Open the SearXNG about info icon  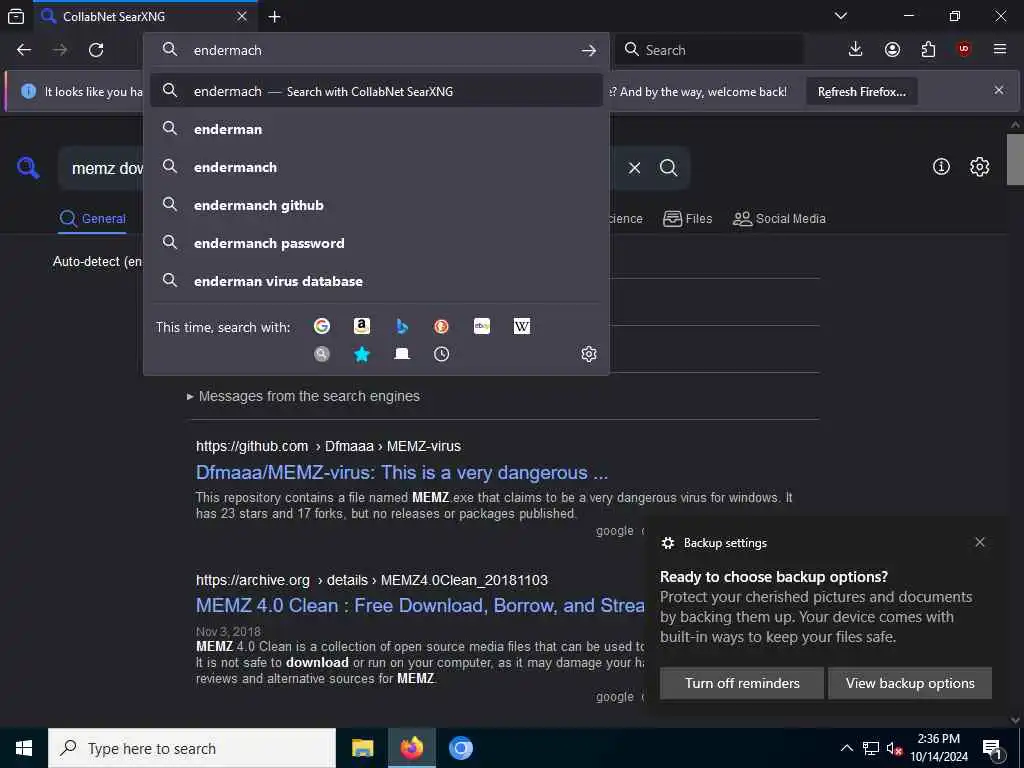click(941, 167)
